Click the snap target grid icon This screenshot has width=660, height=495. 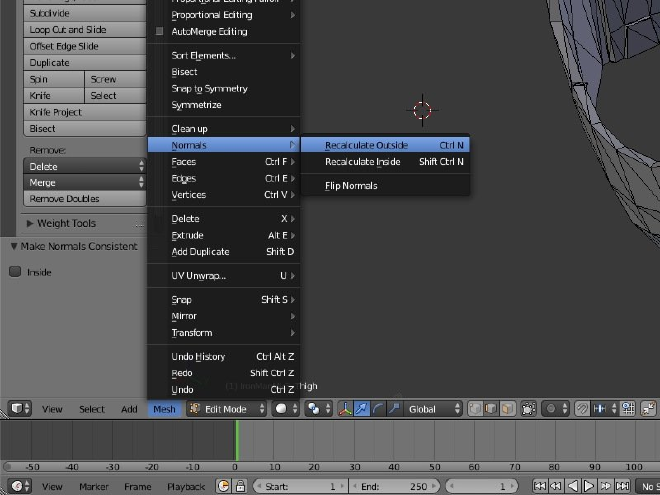pos(628,409)
